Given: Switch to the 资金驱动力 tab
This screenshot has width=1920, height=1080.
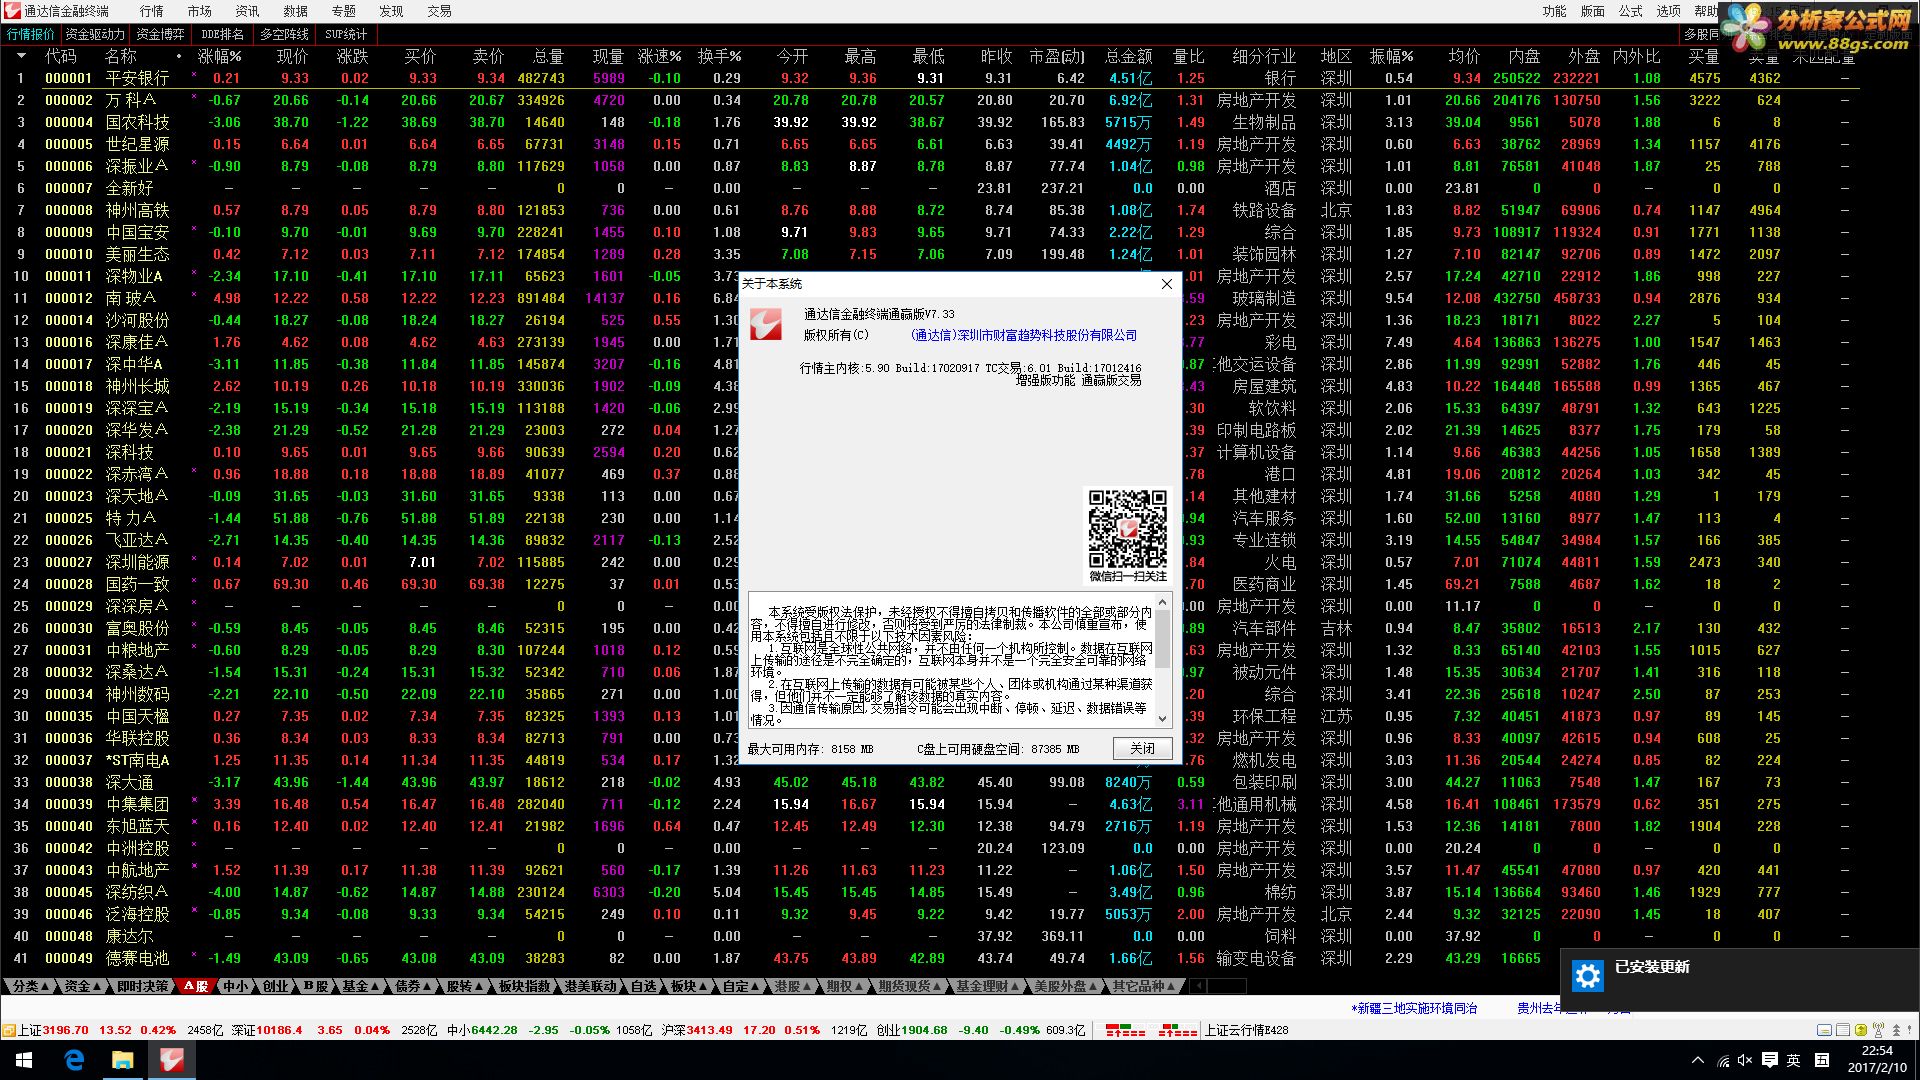Looking at the screenshot, I should [95, 34].
